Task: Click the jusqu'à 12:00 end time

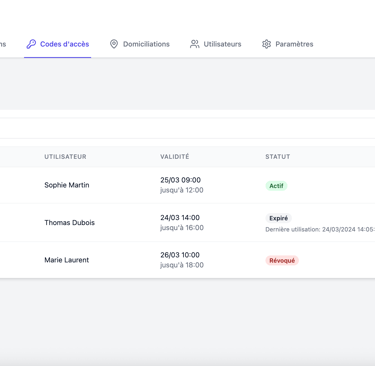Action: (x=182, y=190)
